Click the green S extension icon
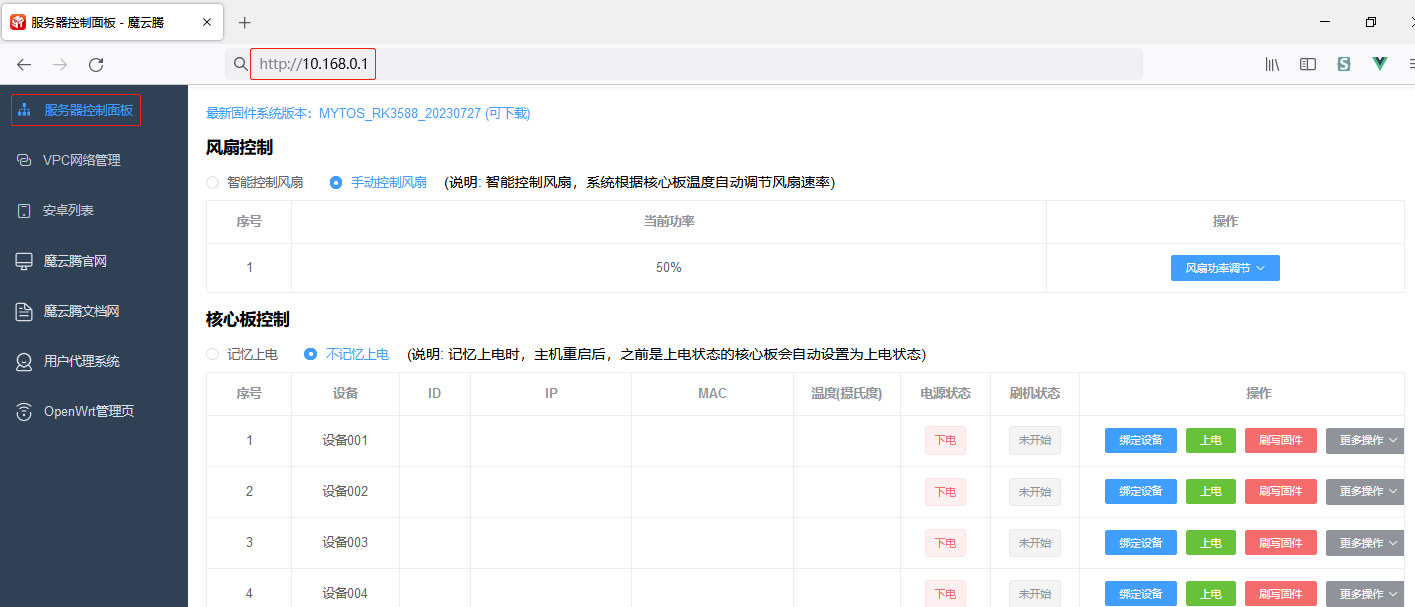The width and height of the screenshot is (1415, 607). tap(1343, 64)
